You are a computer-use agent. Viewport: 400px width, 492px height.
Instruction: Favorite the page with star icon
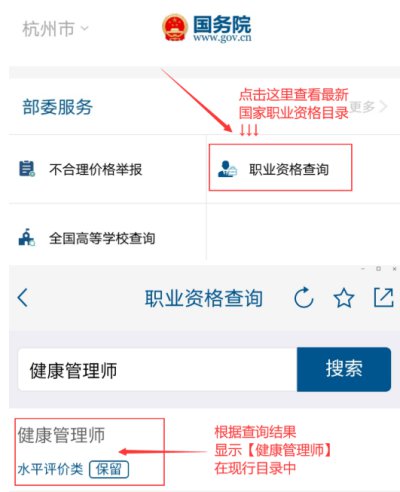(344, 298)
